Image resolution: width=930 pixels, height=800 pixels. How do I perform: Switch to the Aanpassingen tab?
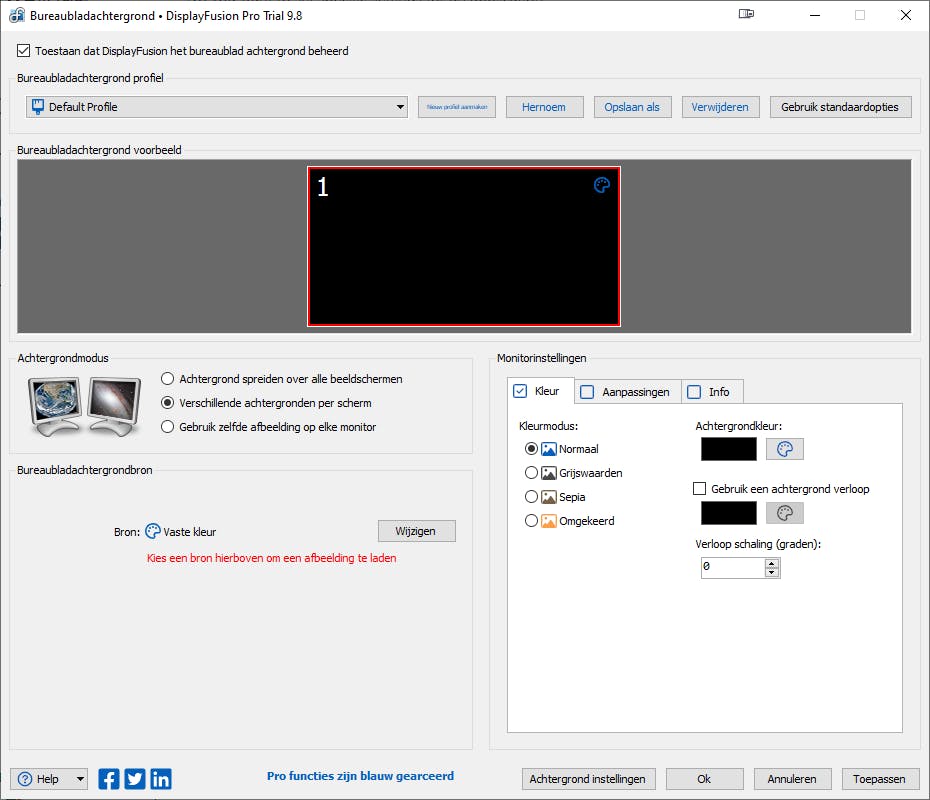pyautogui.click(x=628, y=392)
